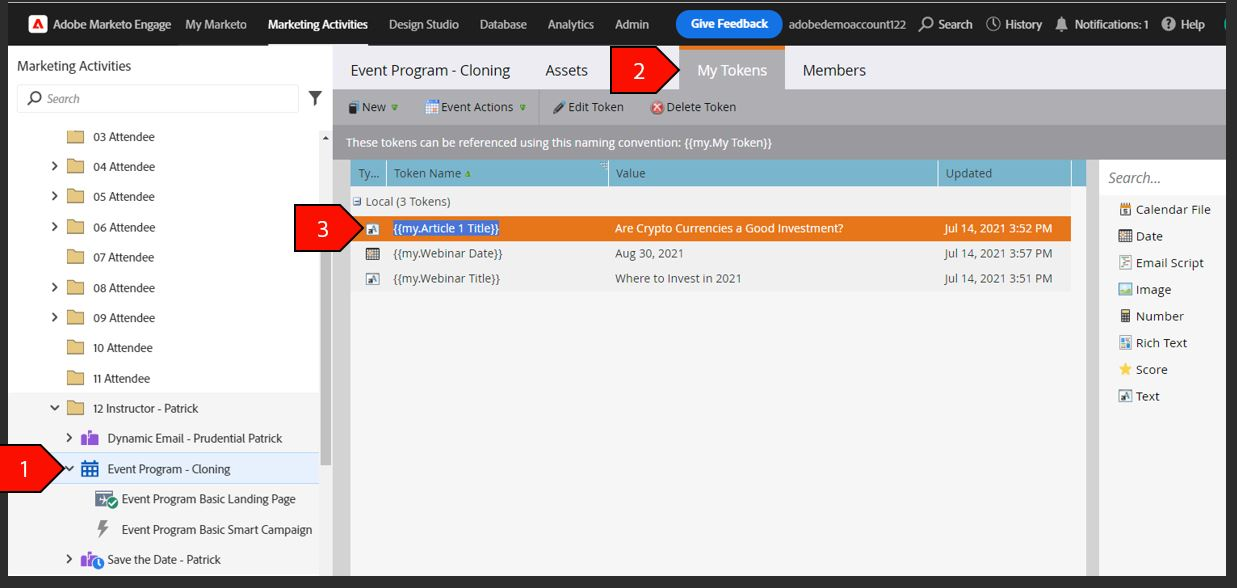Collapse the 12 Instructor - Patrick folder

[55, 408]
